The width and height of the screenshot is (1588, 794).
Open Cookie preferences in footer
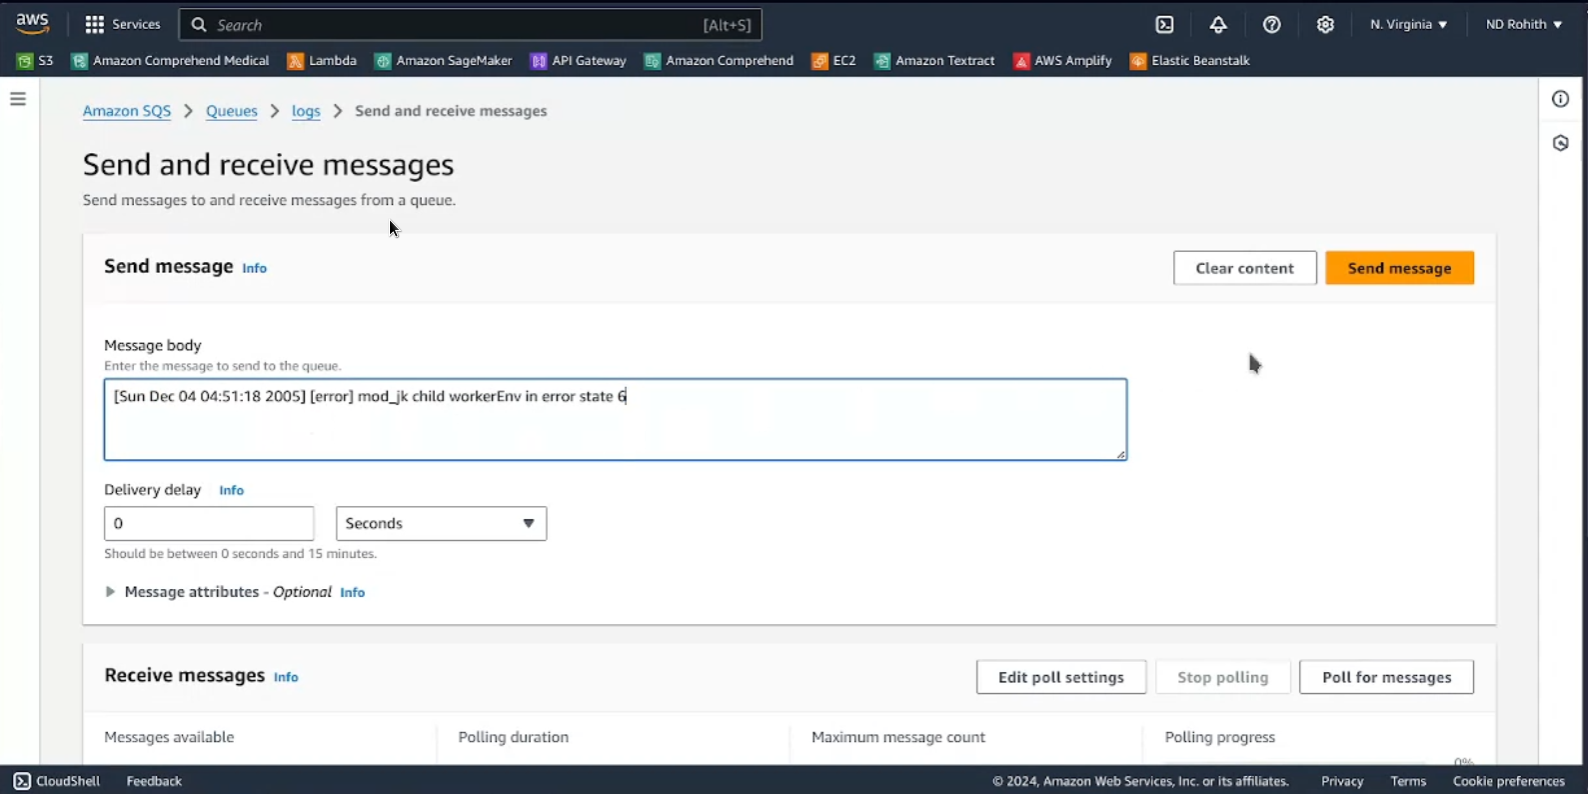click(1508, 781)
